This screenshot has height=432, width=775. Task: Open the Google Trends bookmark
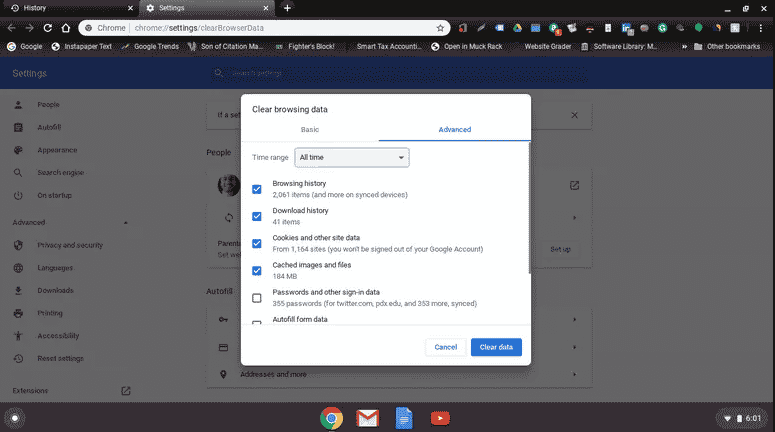tap(150, 46)
